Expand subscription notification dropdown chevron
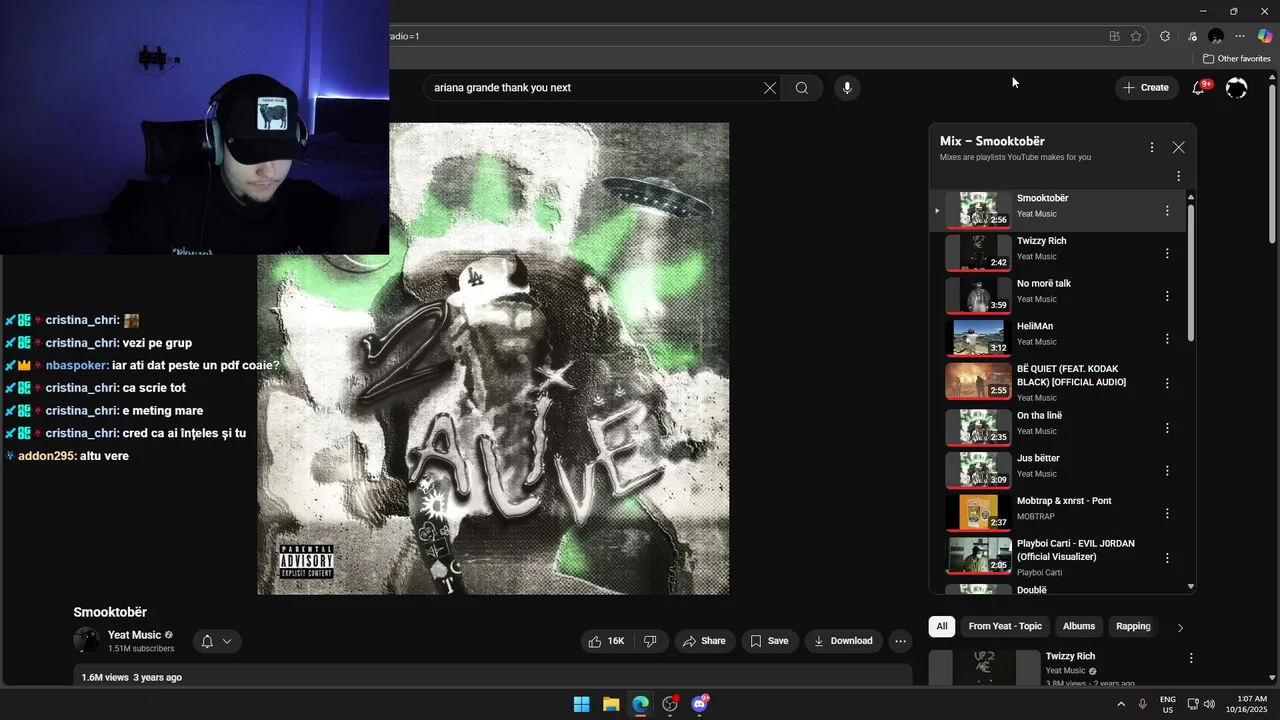This screenshot has height=720, width=1280. pyautogui.click(x=227, y=642)
